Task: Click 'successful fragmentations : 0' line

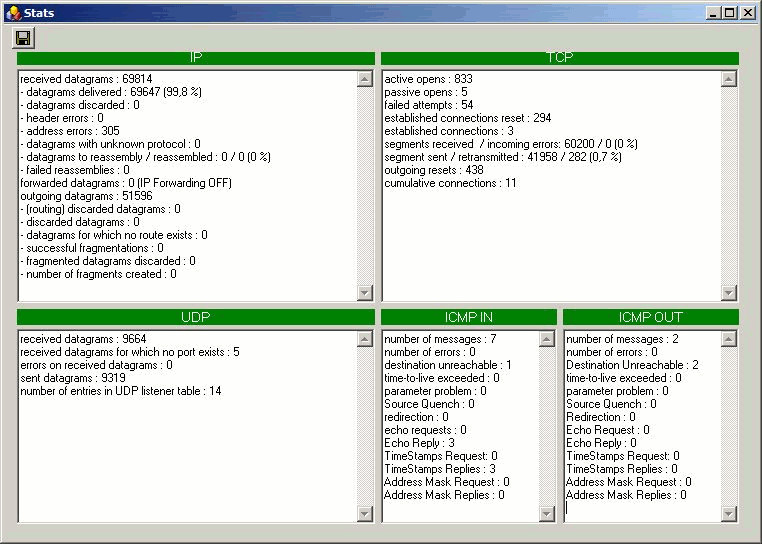Action: (92, 248)
